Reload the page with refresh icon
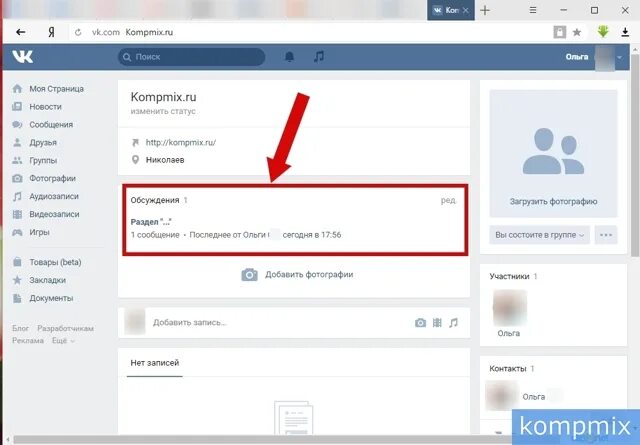The width and height of the screenshot is (640, 445). coord(78,32)
